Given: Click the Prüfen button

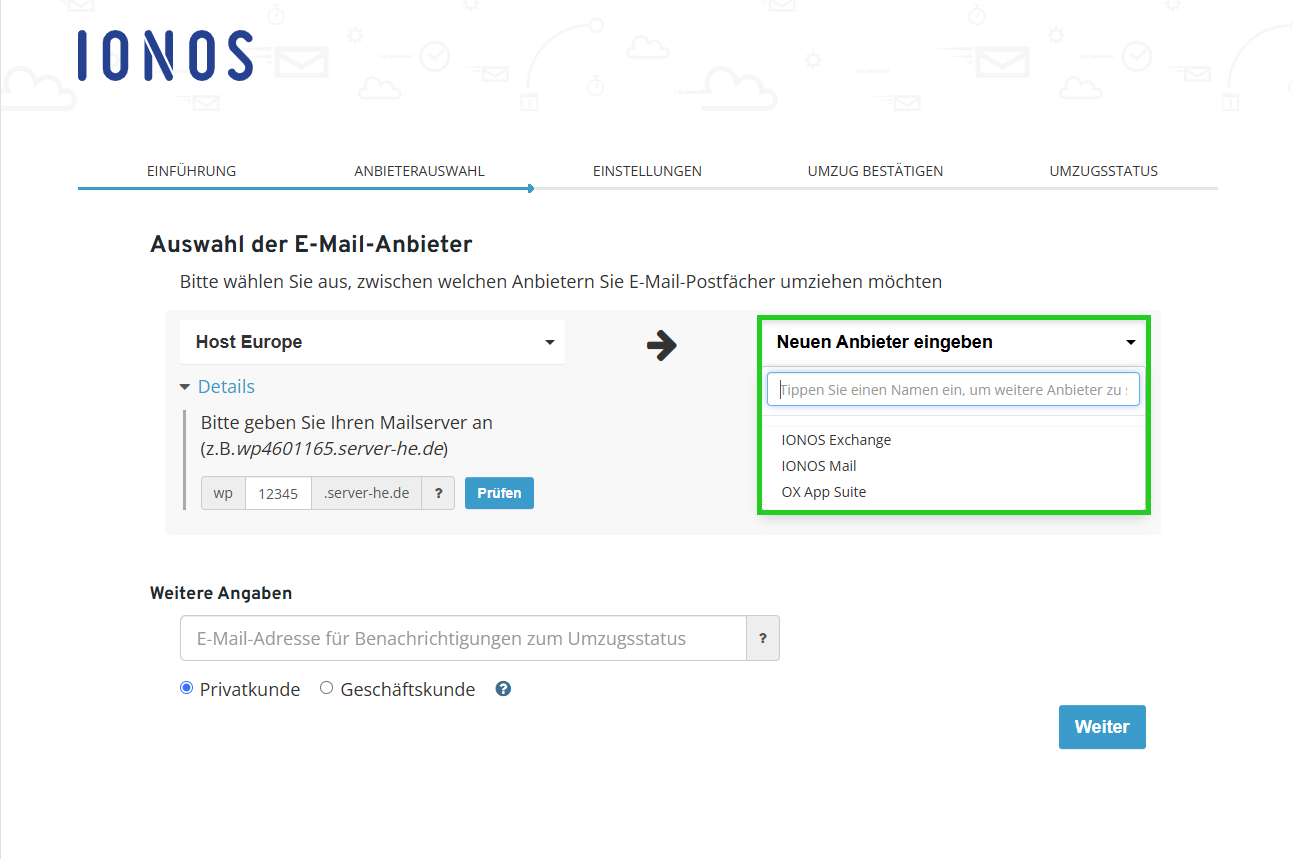Looking at the screenshot, I should [499, 493].
